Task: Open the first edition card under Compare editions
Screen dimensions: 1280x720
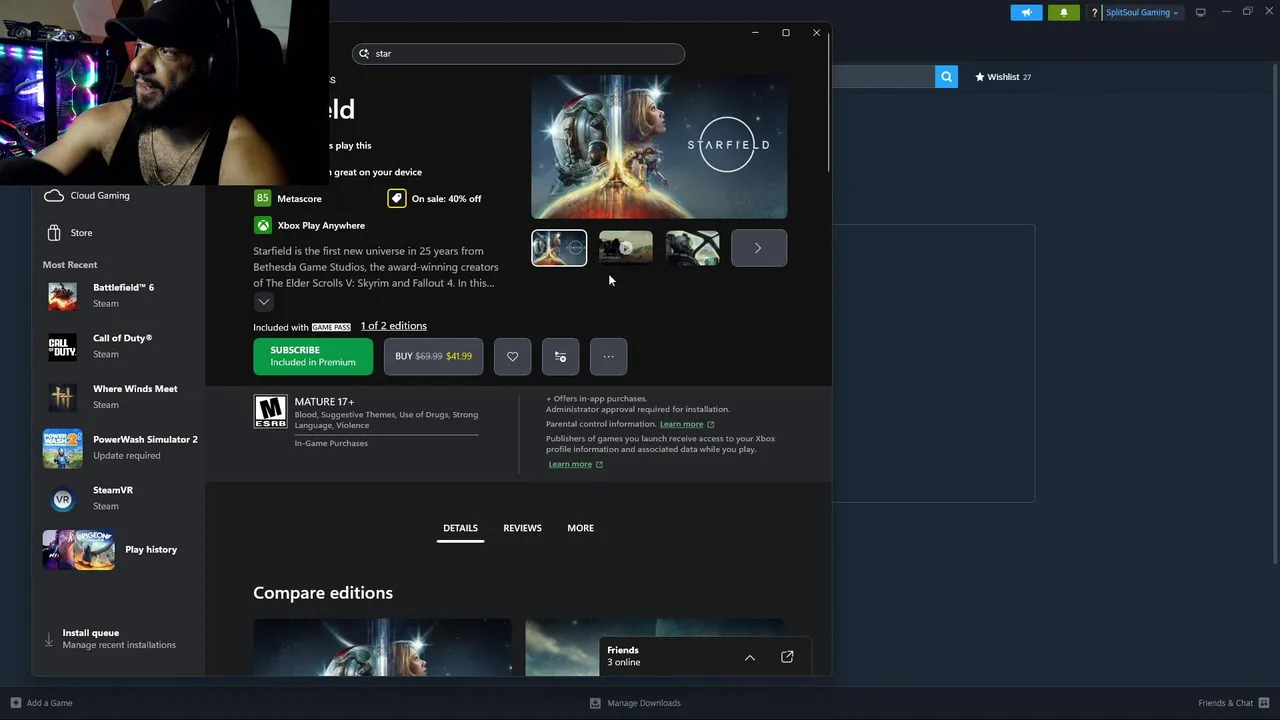Action: [382, 647]
